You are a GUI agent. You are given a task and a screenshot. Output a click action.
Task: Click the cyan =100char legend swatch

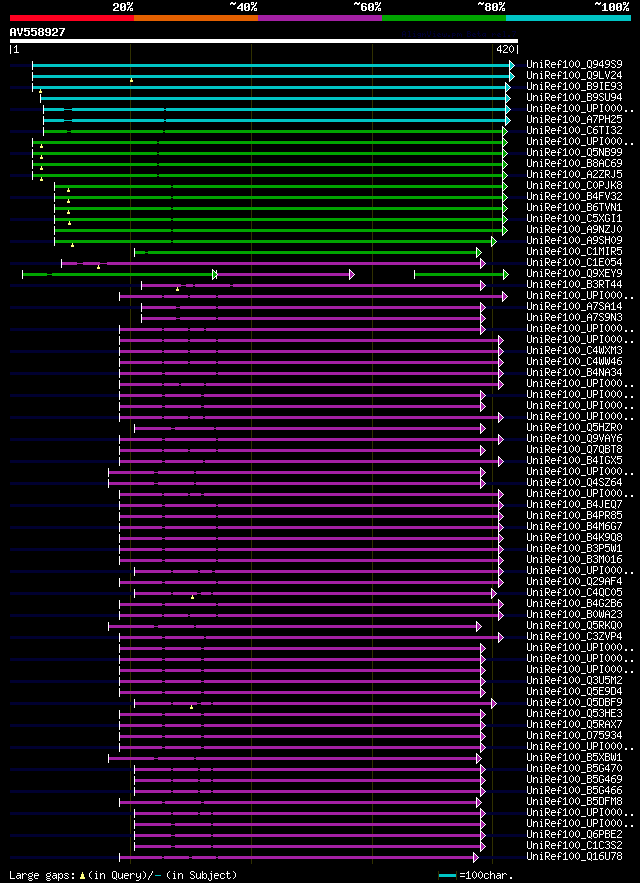click(447, 875)
